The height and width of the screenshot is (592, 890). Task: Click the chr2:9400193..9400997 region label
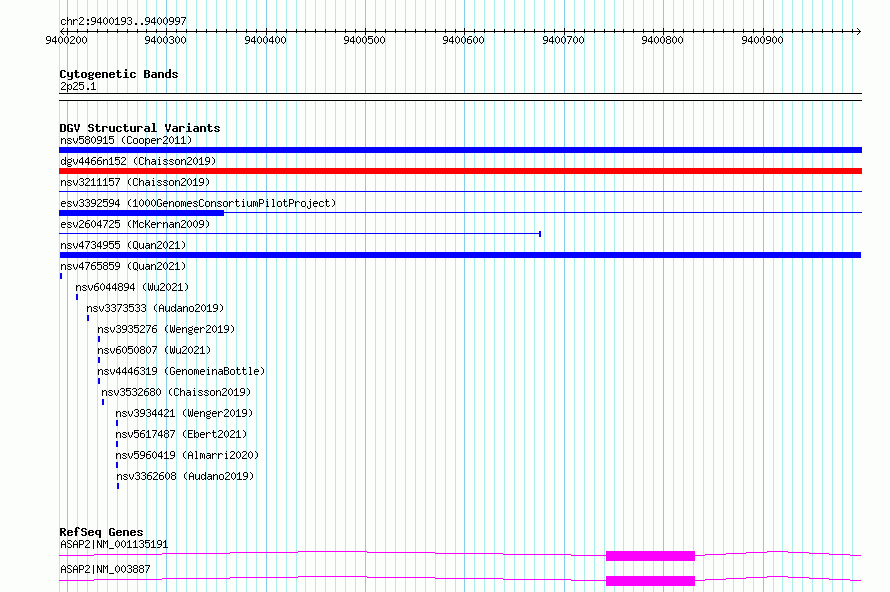(x=123, y=21)
